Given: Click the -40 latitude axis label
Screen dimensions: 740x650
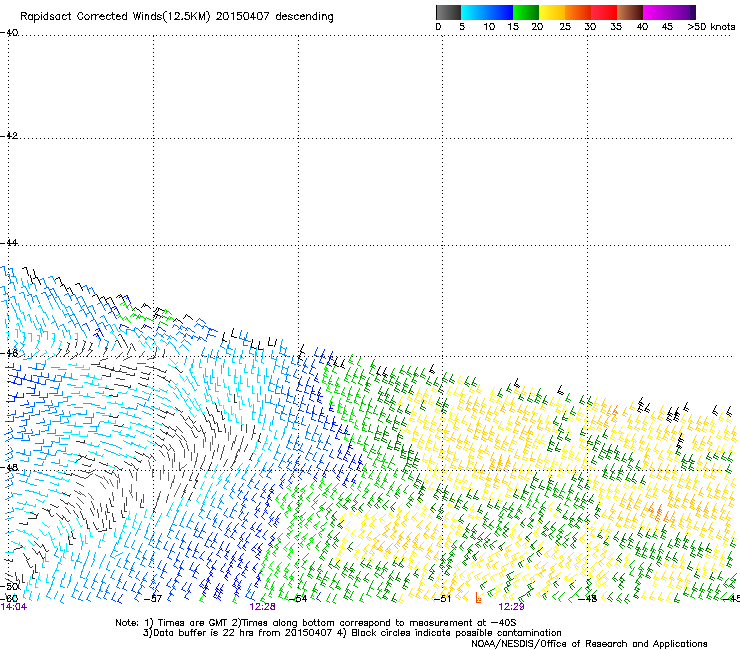Looking at the screenshot, I should pyautogui.click(x=9, y=33).
